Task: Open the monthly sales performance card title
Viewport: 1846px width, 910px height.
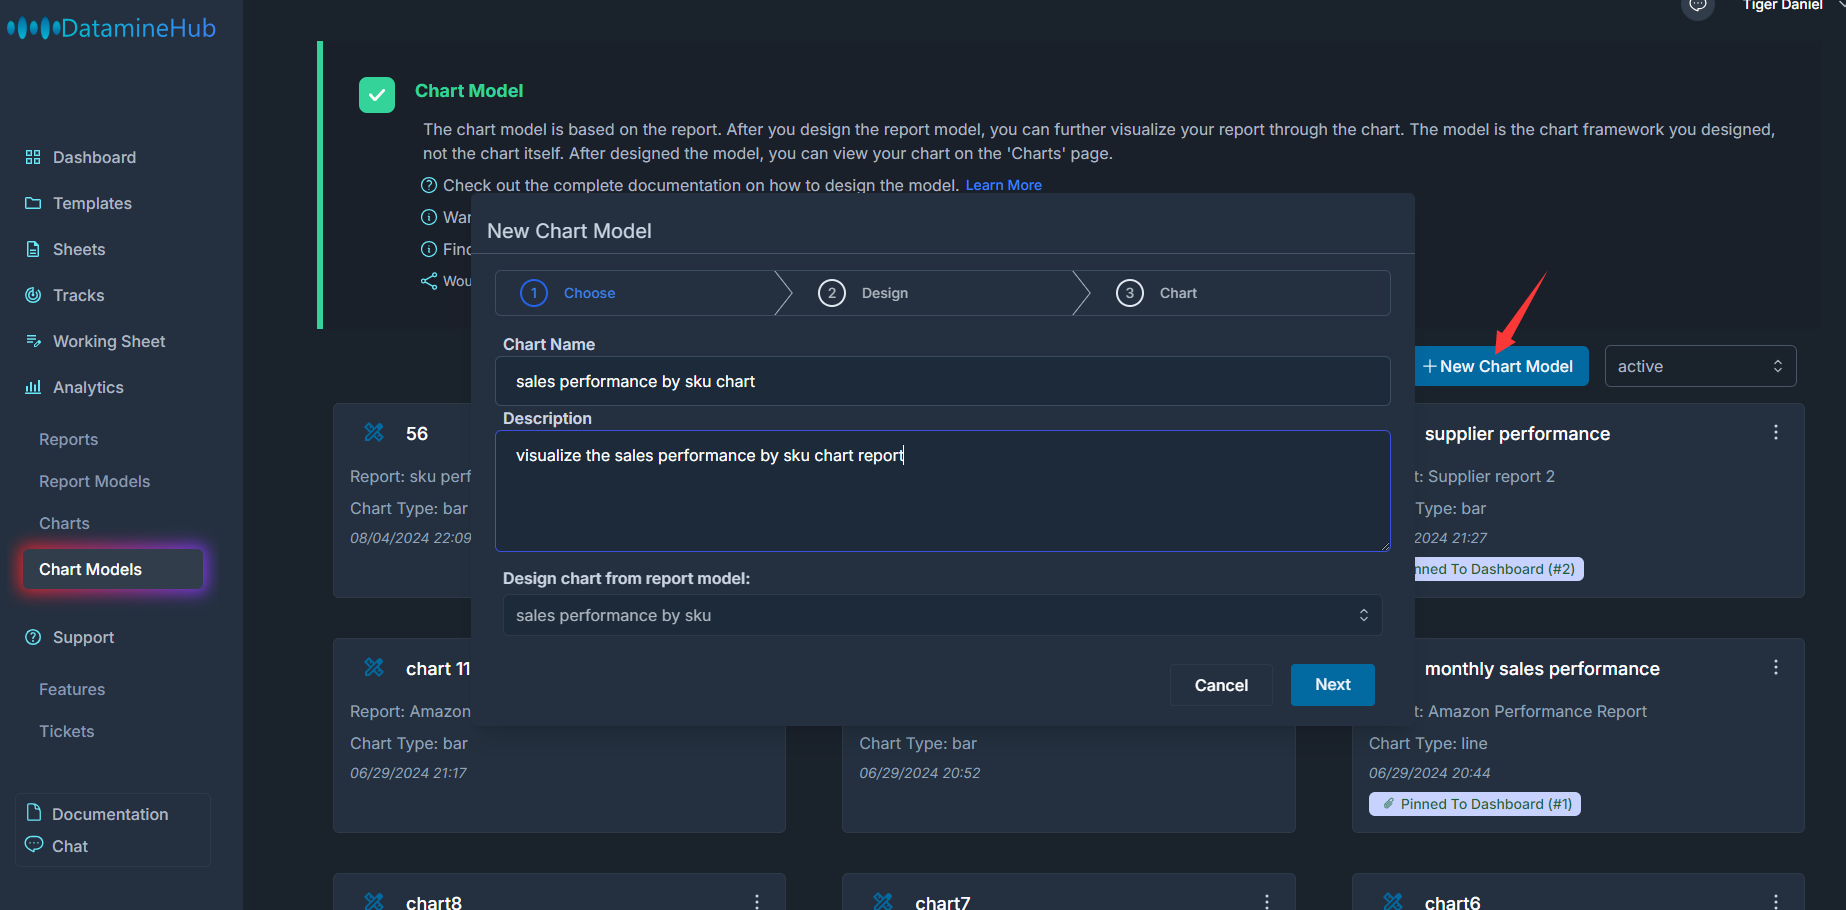Action: coord(1542,669)
